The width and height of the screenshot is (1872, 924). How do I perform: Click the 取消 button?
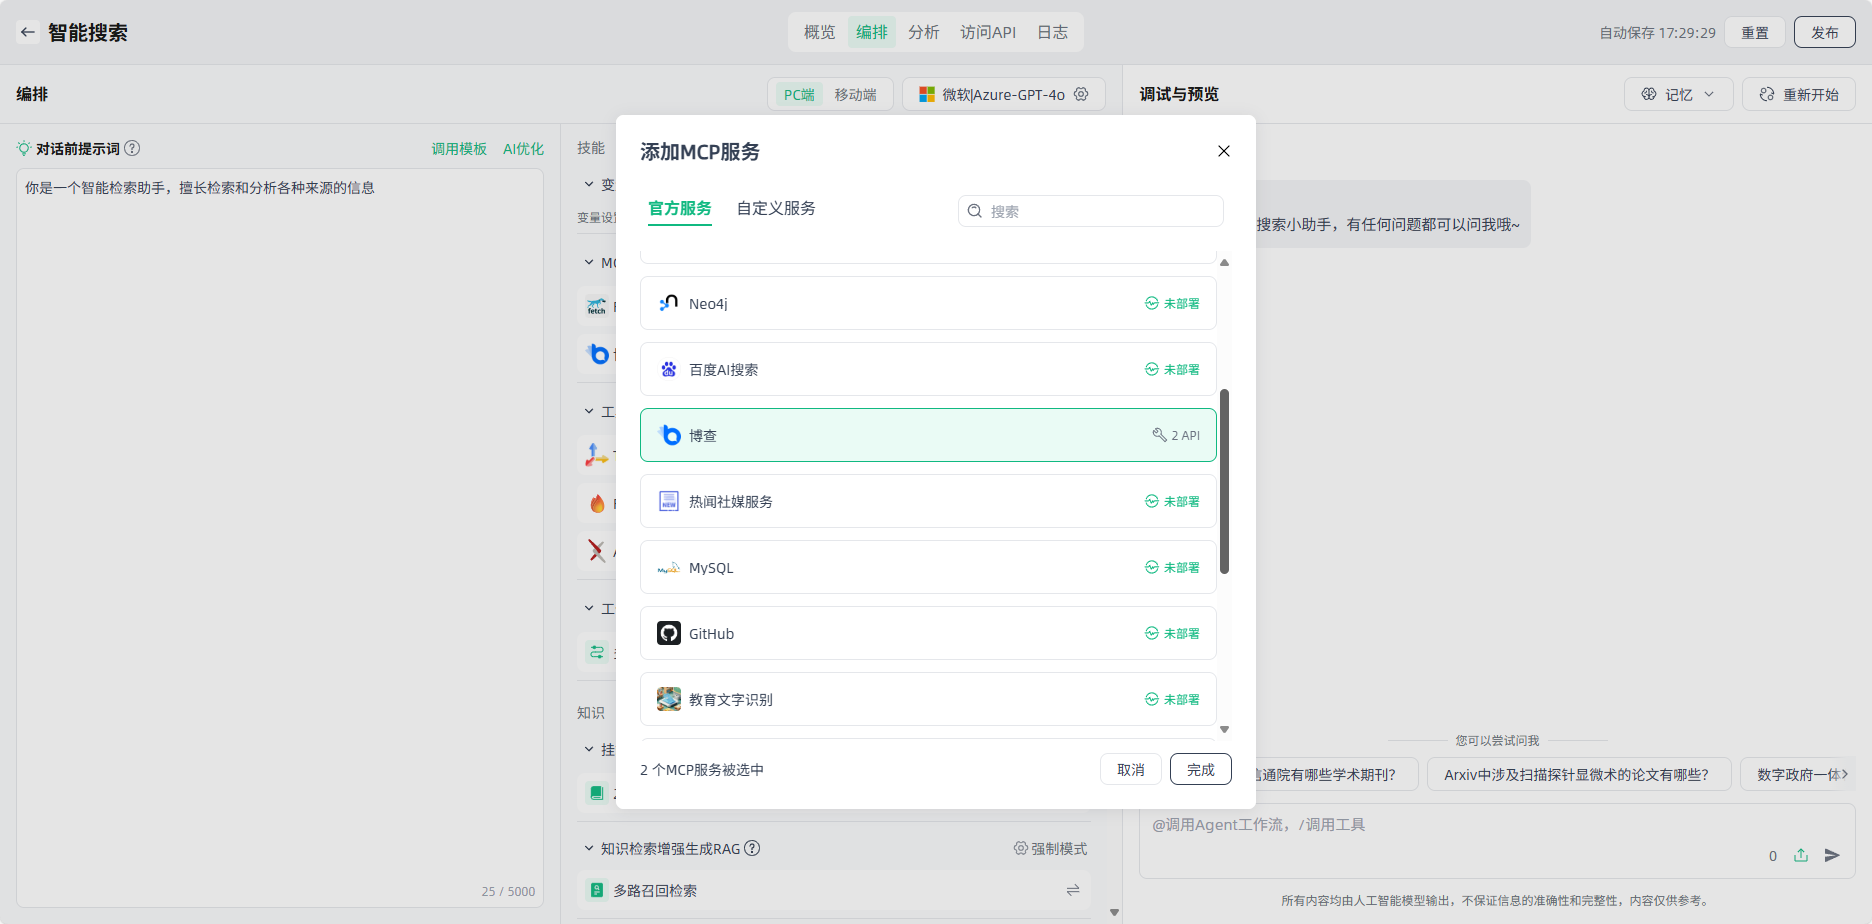[1131, 769]
